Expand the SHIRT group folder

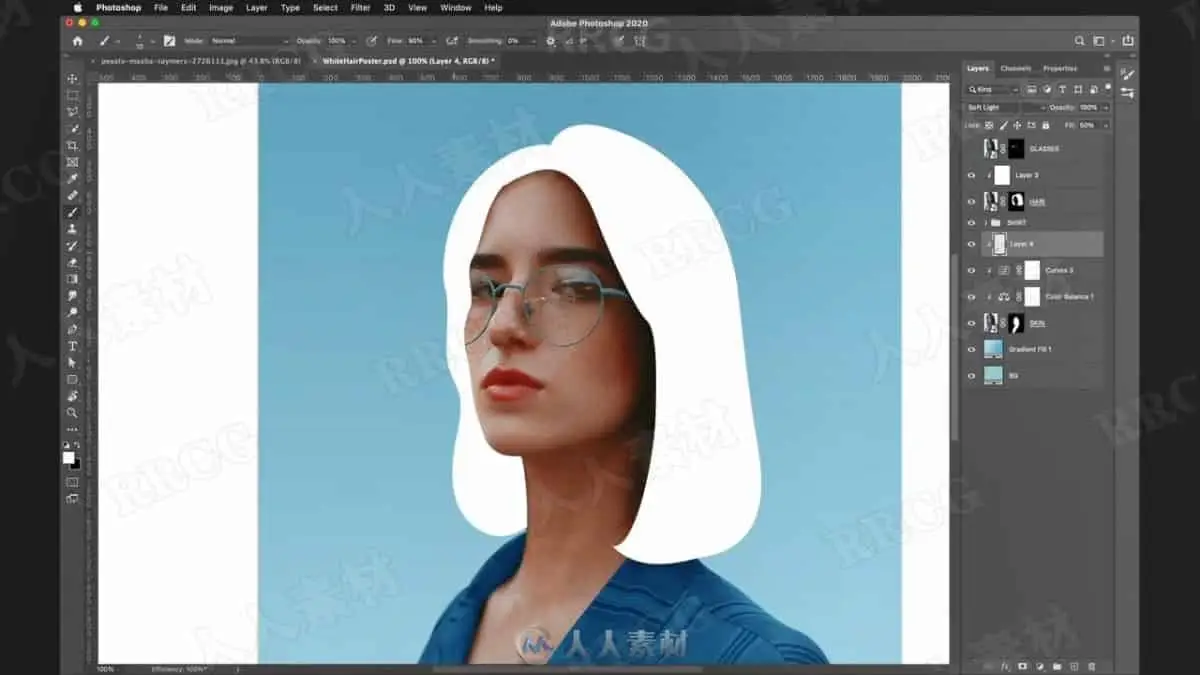[x=986, y=222]
